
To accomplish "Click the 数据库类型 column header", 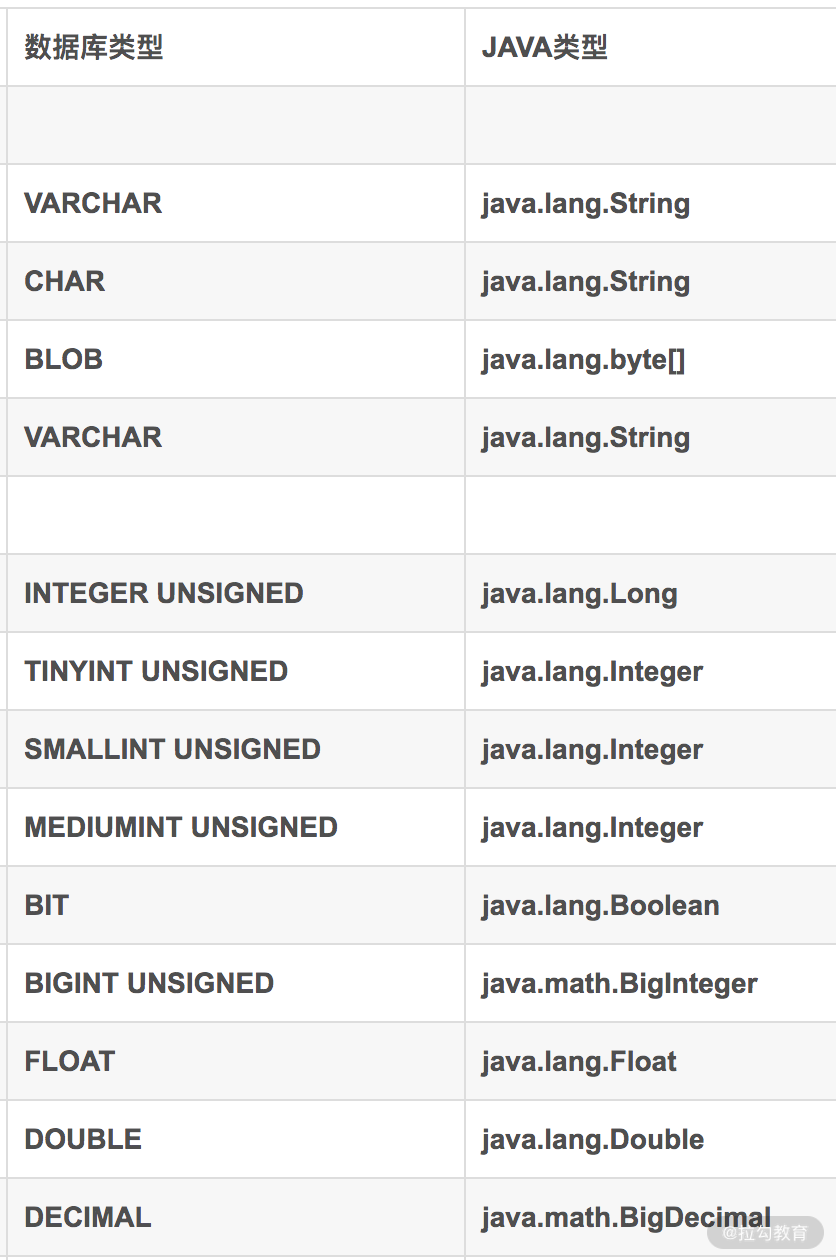I will tap(94, 47).
